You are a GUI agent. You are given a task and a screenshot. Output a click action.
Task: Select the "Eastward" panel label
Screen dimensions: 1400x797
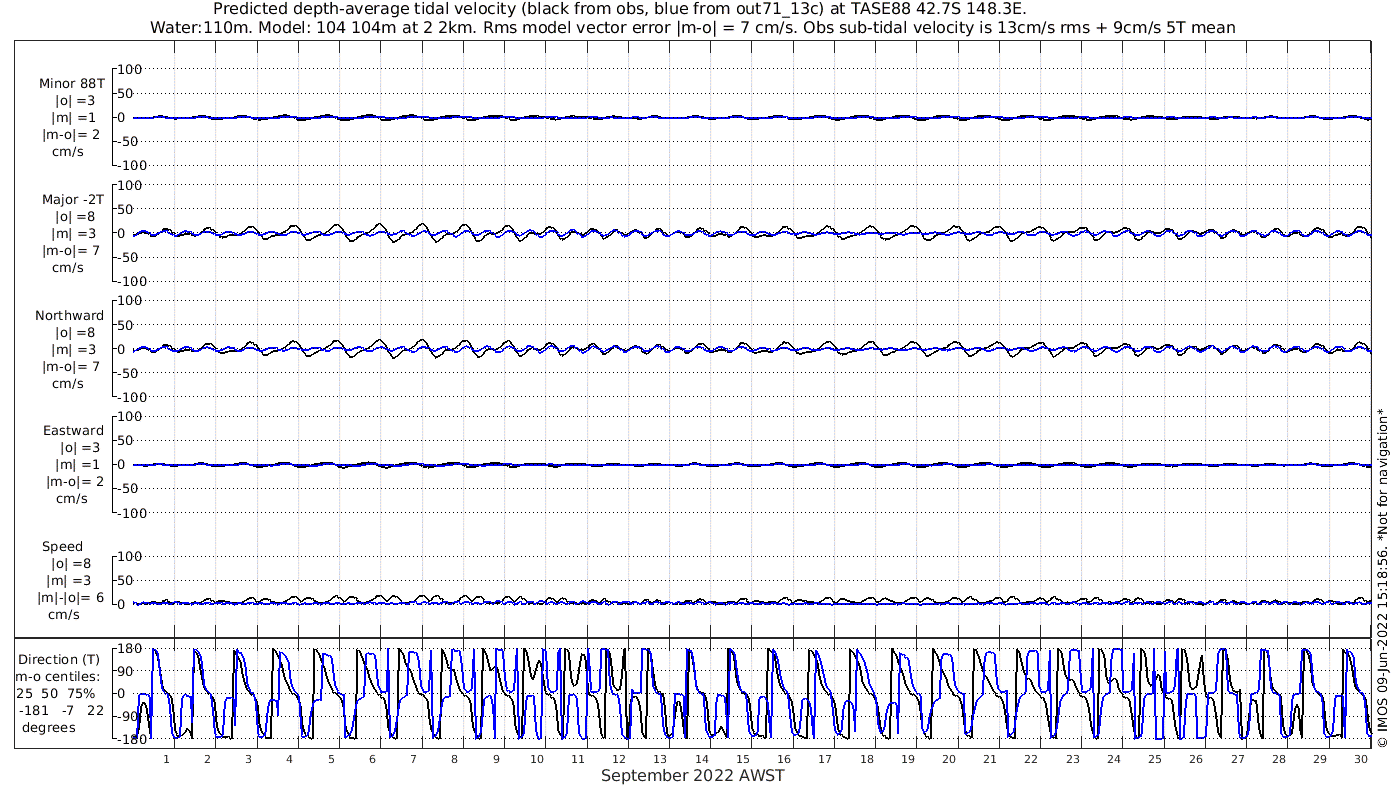pos(73,430)
